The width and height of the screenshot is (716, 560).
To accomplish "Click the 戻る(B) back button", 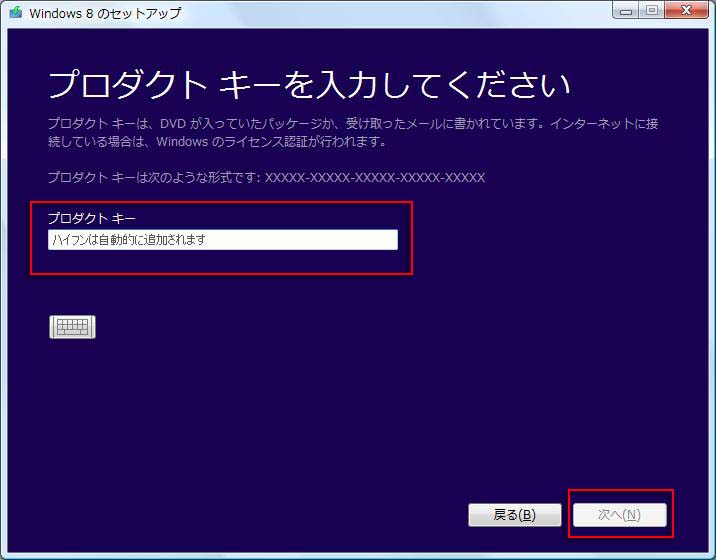I will (515, 515).
